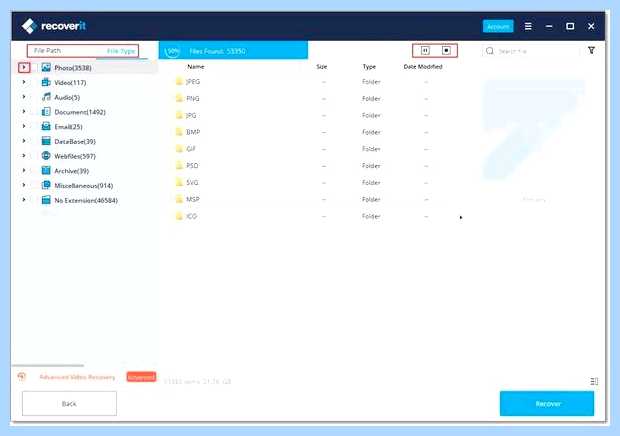Expand the No Extension(46584) tree node
This screenshot has height=436, width=620.
[x=24, y=200]
